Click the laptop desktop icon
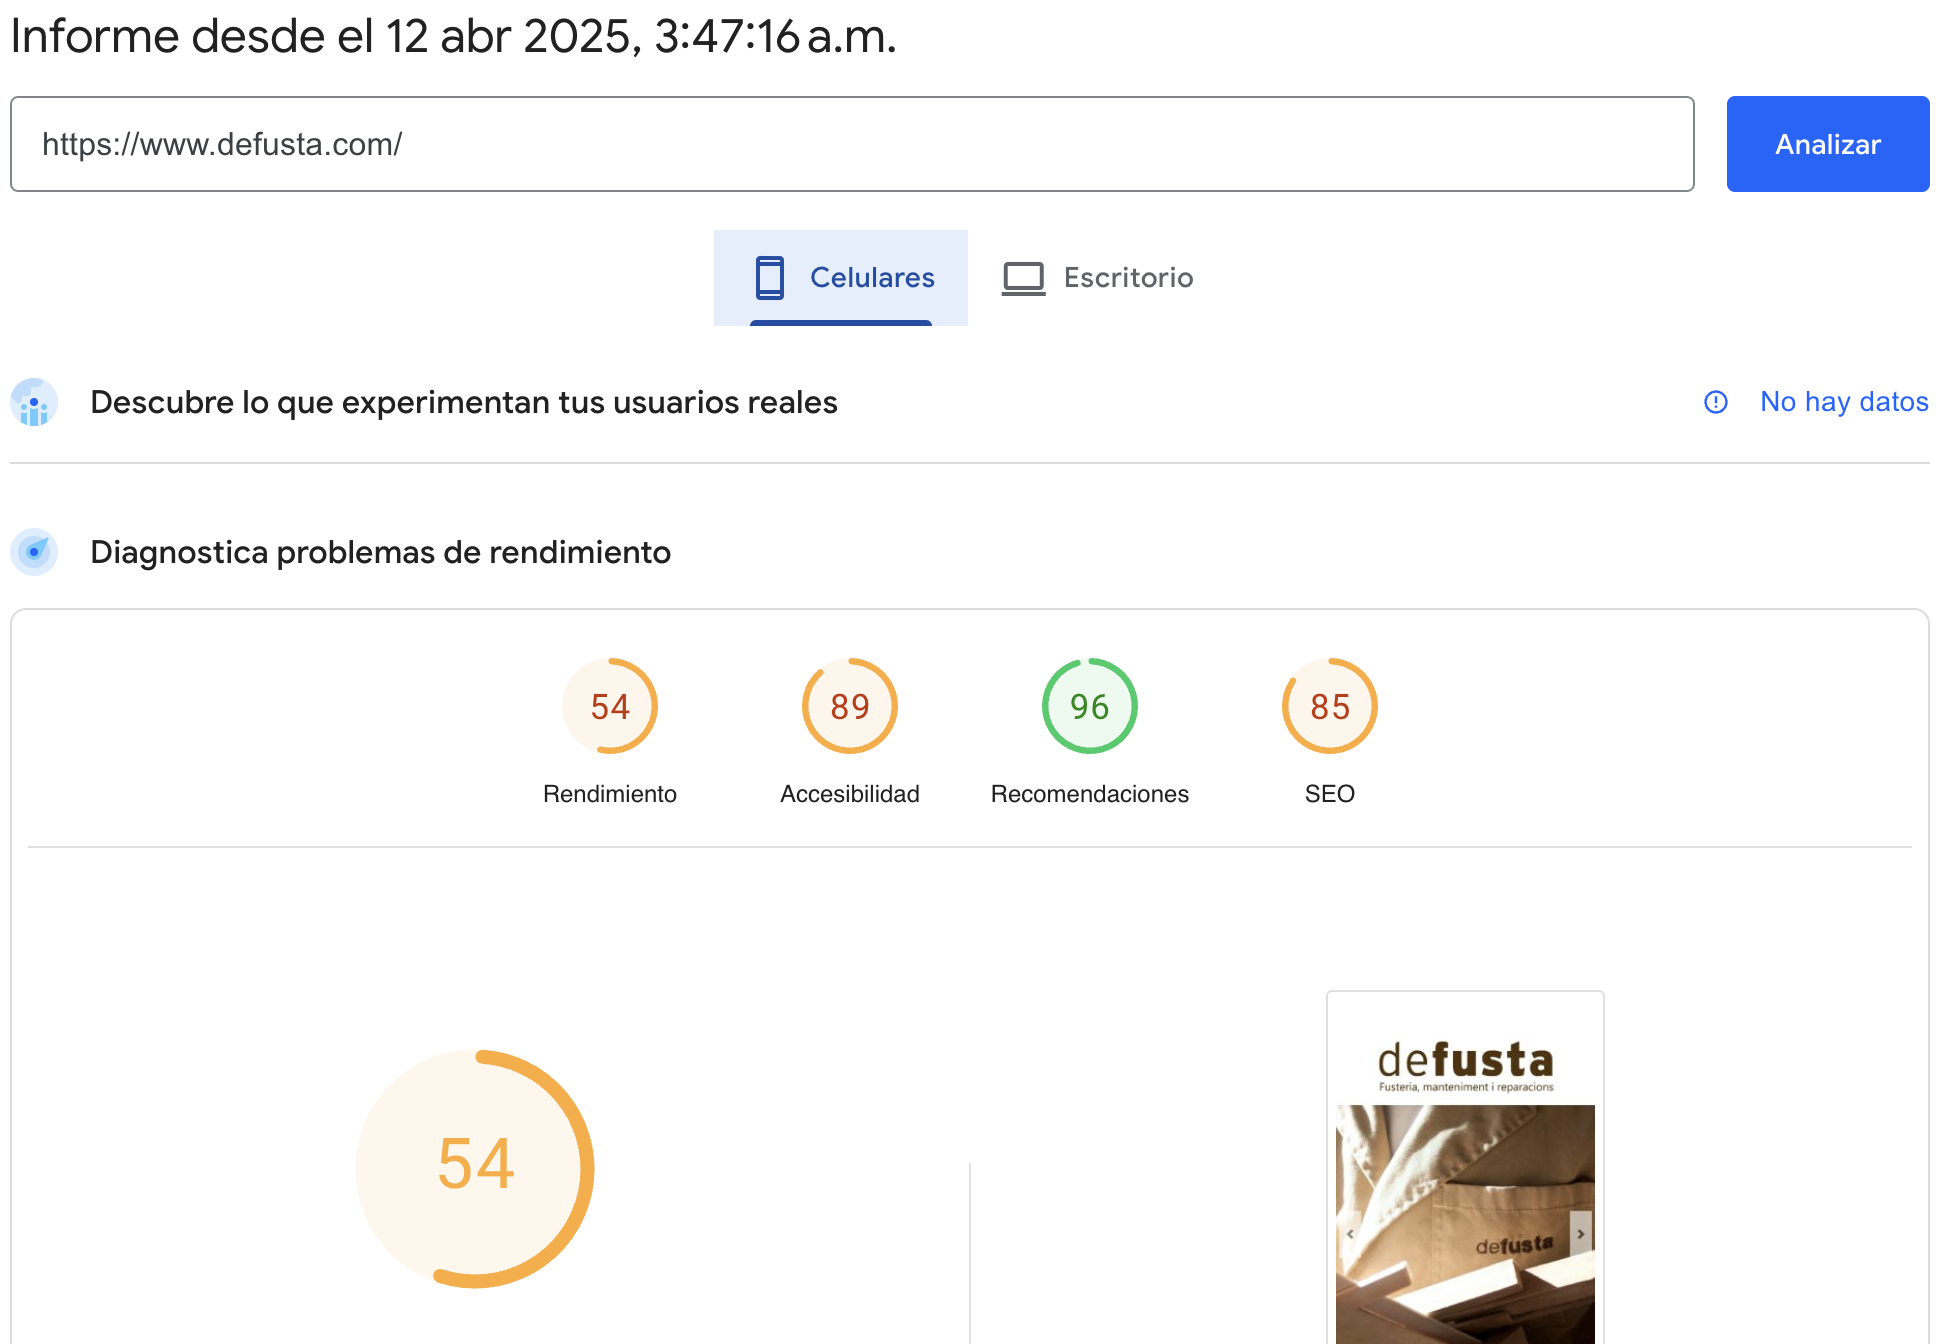Screen dimensions: 1940x1344 tap(1023, 278)
